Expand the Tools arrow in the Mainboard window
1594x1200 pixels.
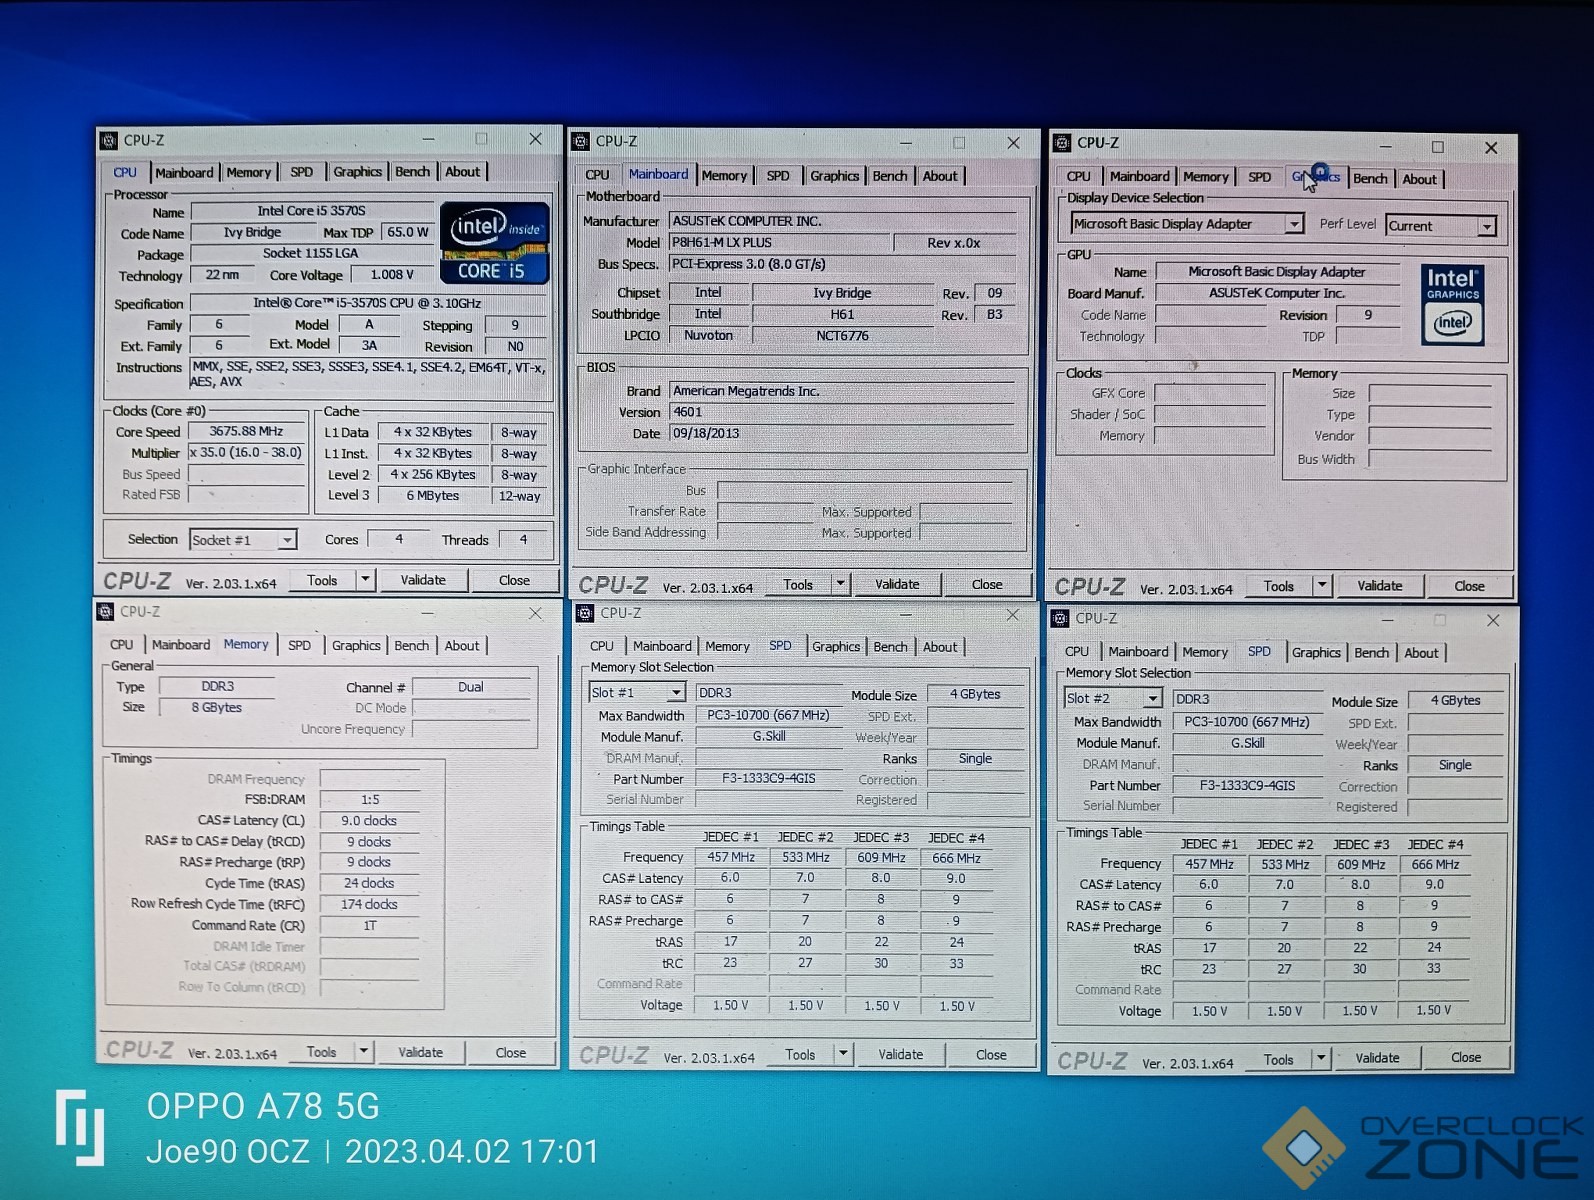[x=841, y=584]
